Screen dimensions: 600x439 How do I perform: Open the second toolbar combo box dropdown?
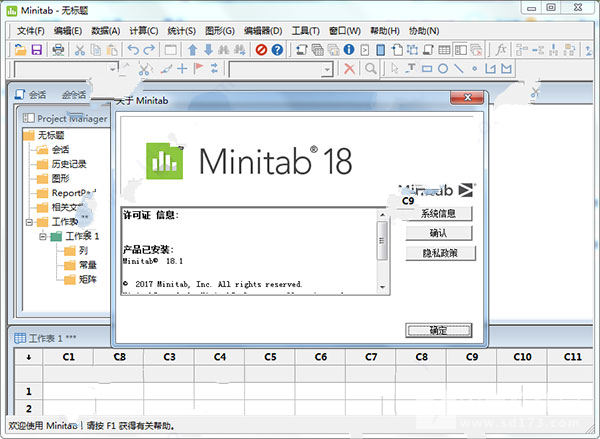tap(327, 70)
